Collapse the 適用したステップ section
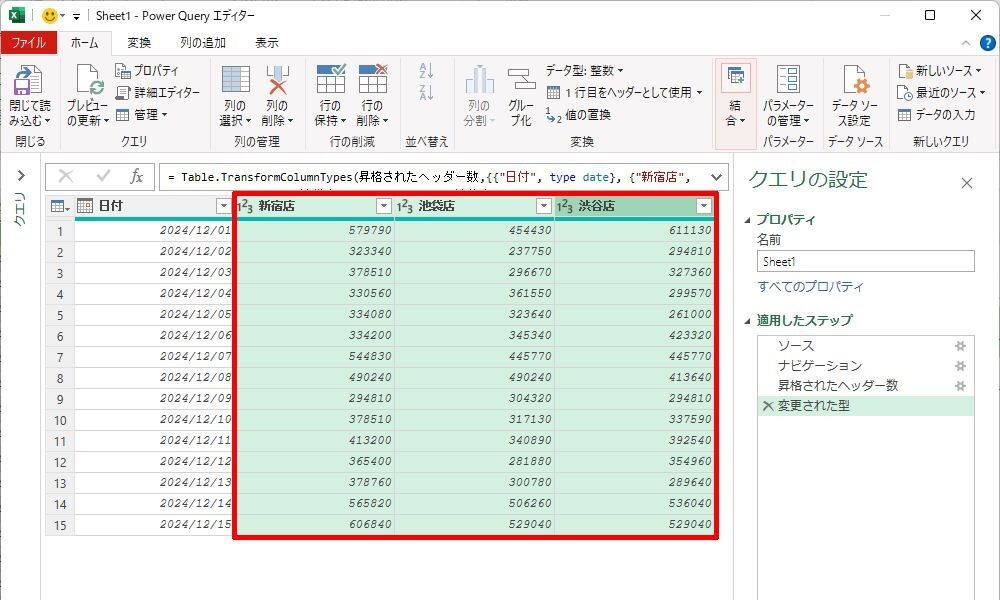The height and width of the screenshot is (600, 1000). 749,321
